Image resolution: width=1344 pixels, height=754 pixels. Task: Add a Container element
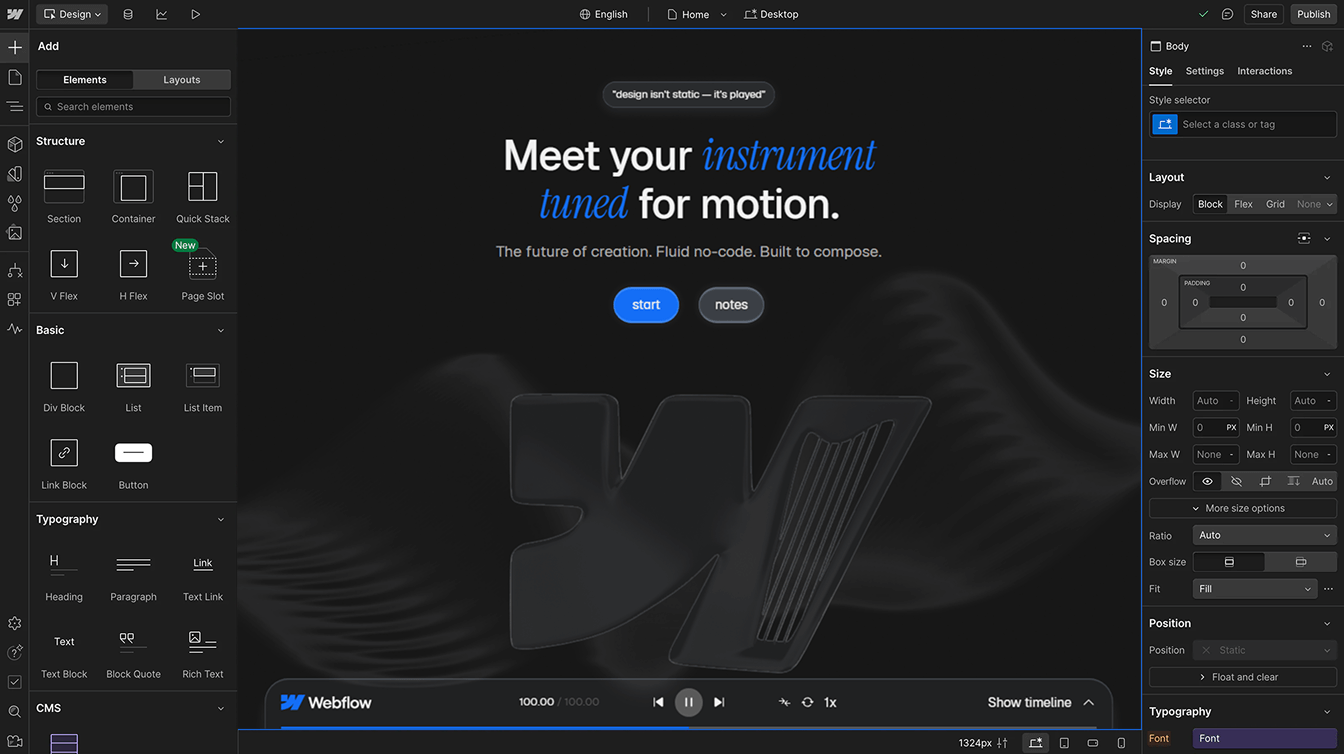(x=133, y=197)
